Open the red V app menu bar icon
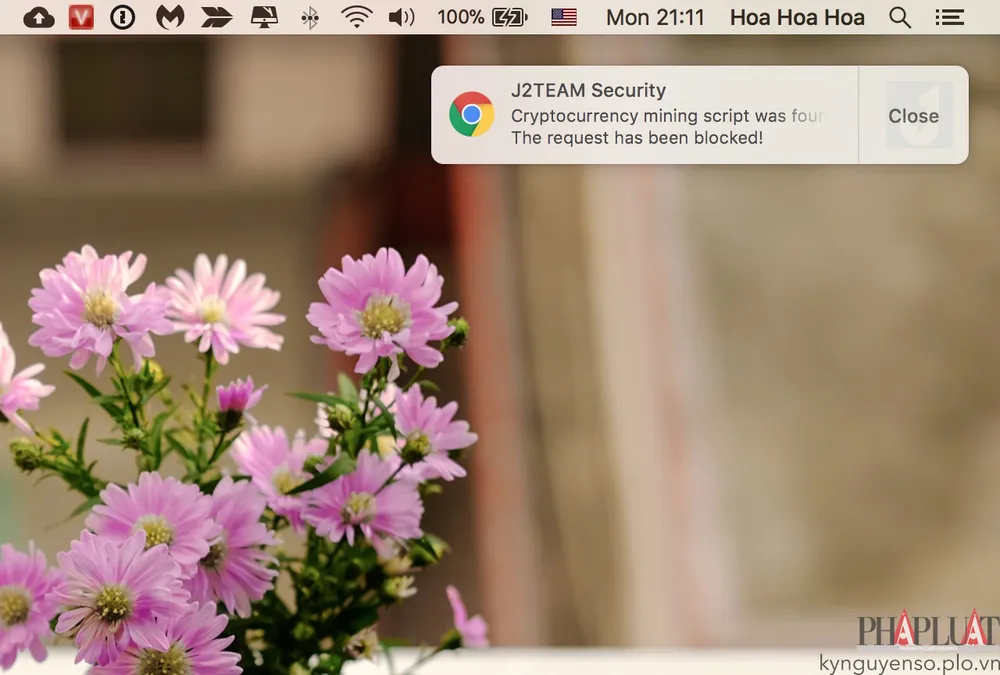 click(x=81, y=17)
